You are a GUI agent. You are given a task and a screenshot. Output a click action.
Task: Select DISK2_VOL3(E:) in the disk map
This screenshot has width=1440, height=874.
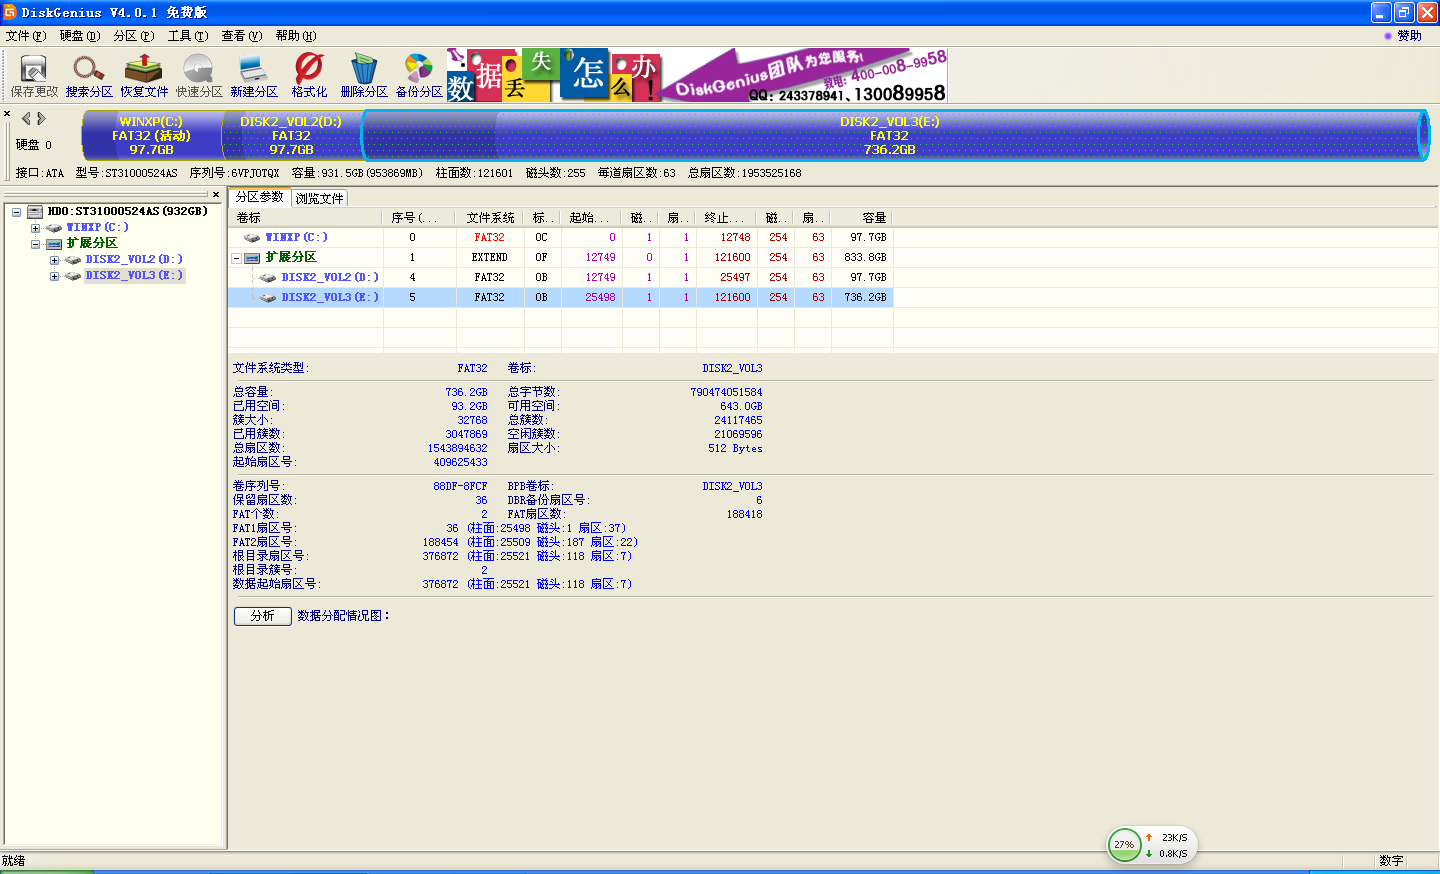889,135
